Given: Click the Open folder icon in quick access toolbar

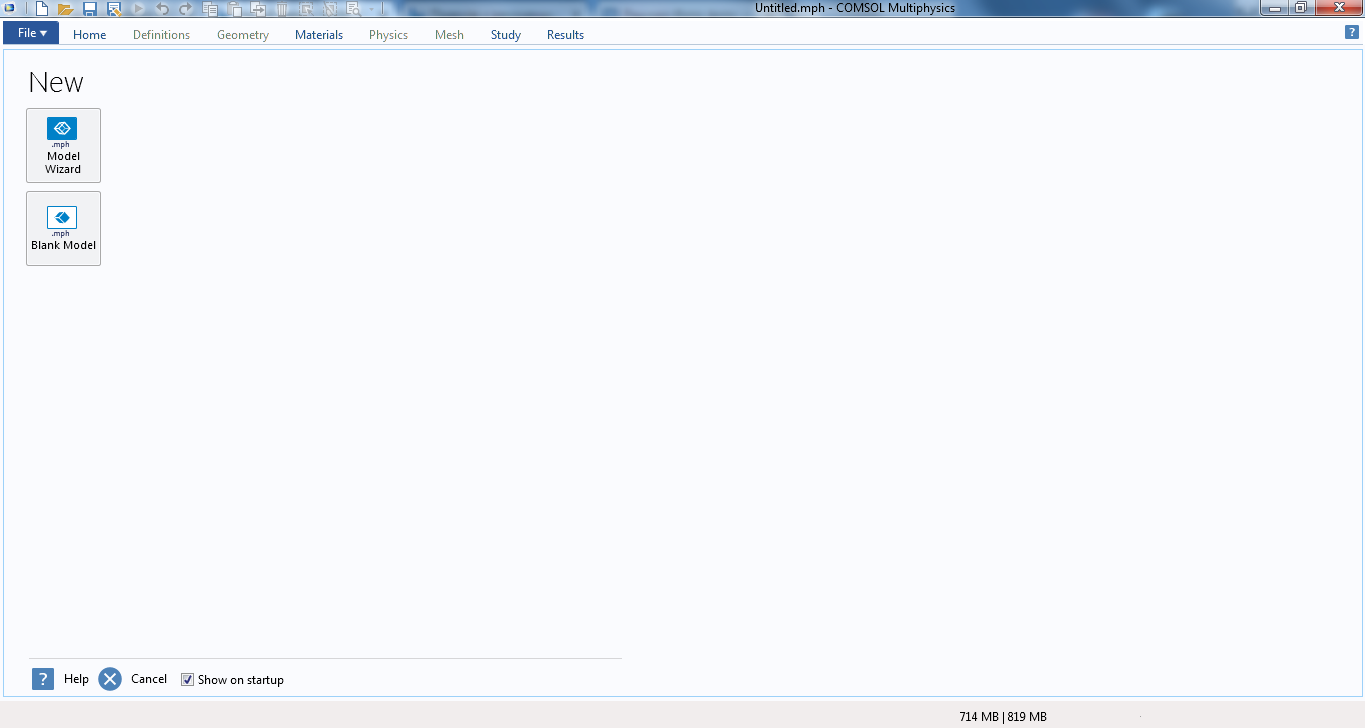Looking at the screenshot, I should click(x=66, y=9).
